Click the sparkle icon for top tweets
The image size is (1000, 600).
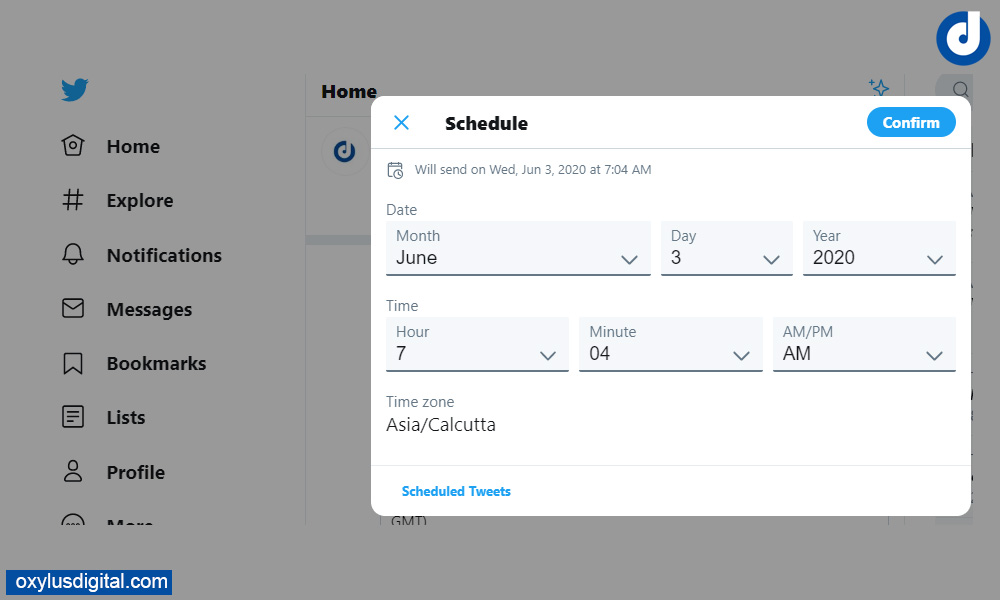pyautogui.click(x=878, y=89)
